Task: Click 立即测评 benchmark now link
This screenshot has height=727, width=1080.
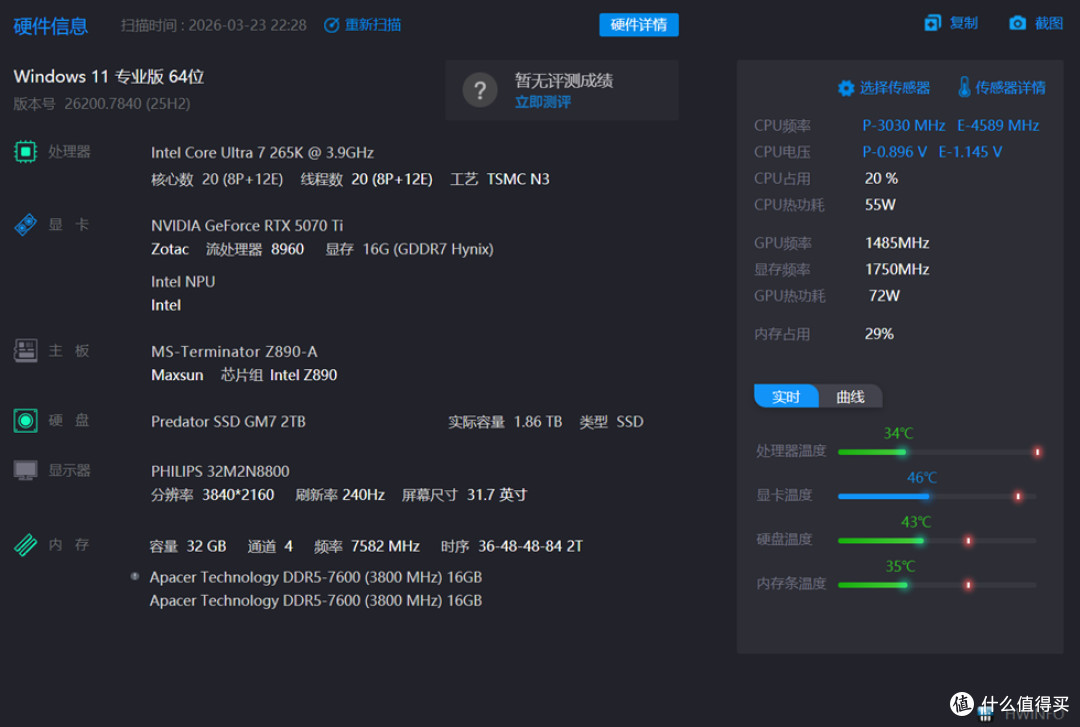Action: point(543,103)
